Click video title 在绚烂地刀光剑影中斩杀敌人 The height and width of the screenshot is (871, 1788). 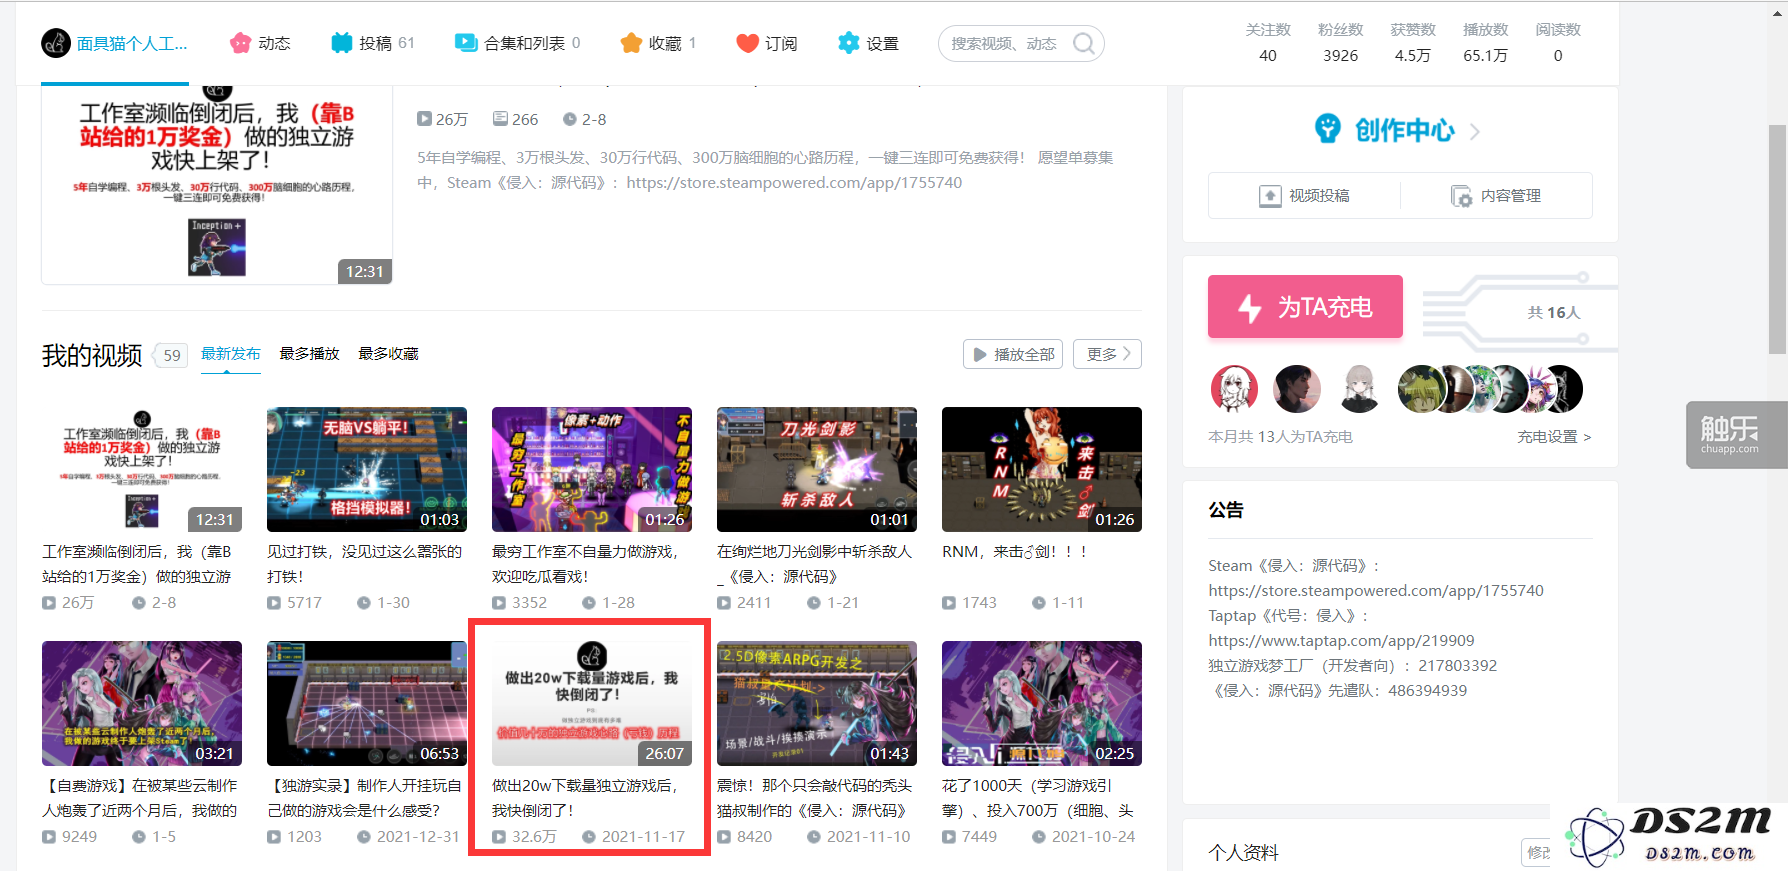click(x=815, y=564)
